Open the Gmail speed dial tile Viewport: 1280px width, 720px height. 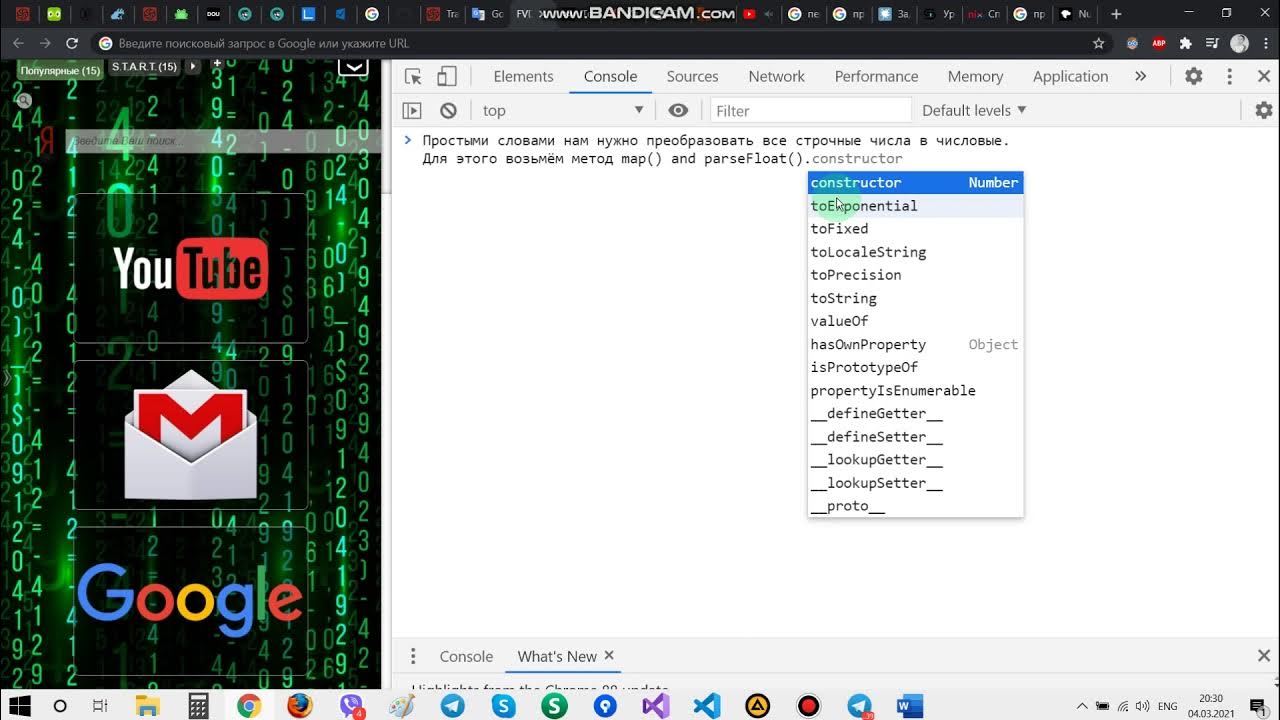pyautogui.click(x=190, y=435)
